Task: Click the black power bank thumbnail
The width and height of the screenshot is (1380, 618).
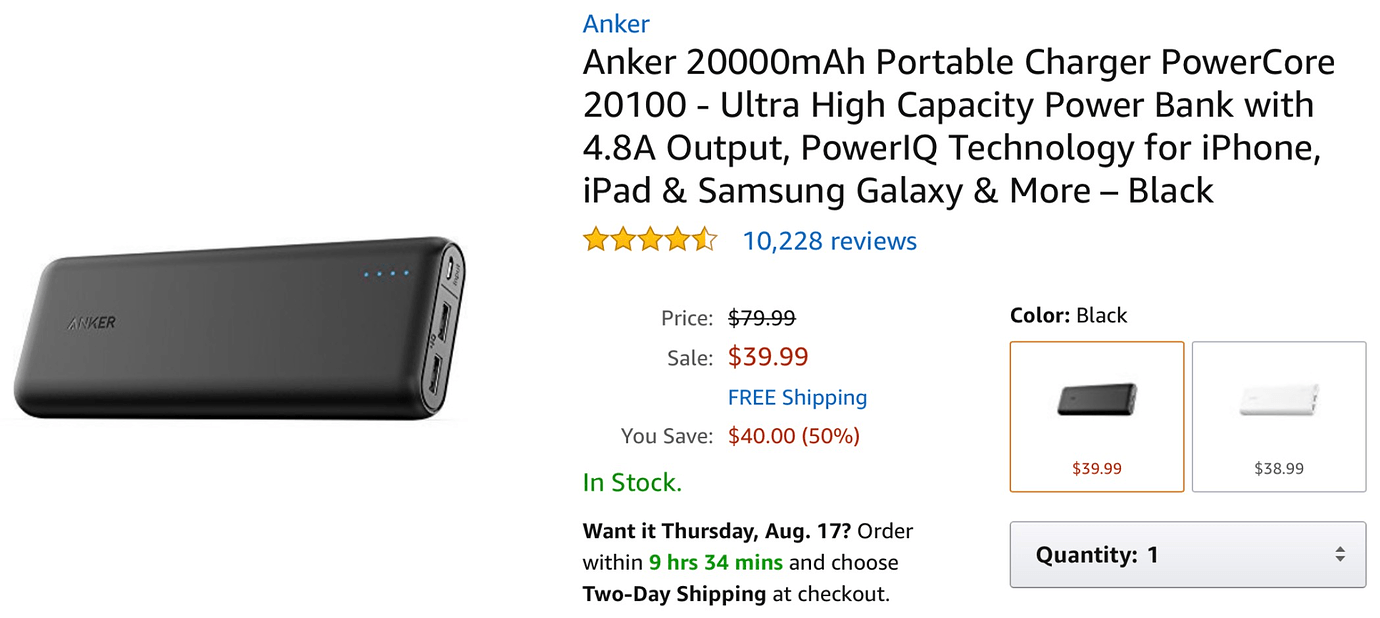Action: [x=1096, y=400]
